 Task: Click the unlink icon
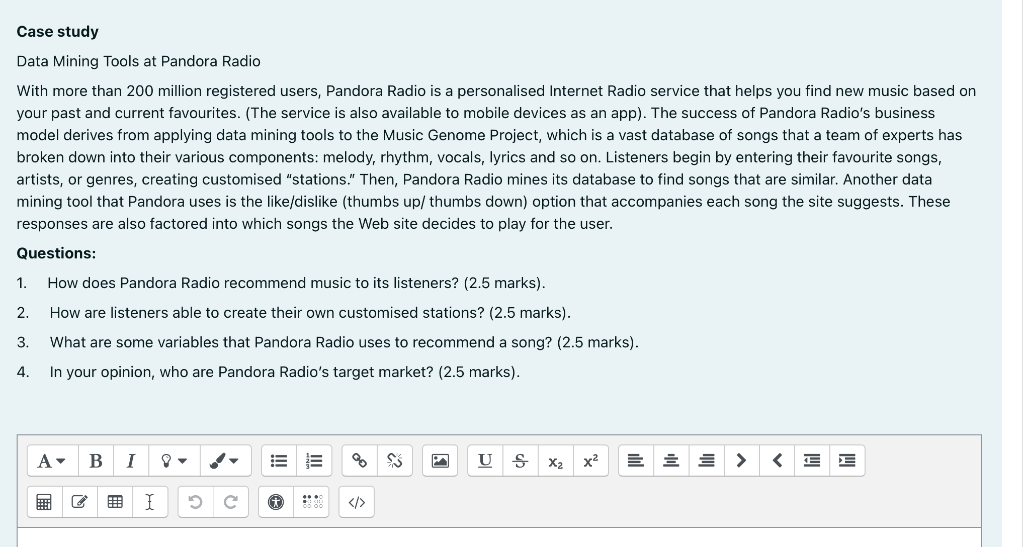(x=394, y=461)
